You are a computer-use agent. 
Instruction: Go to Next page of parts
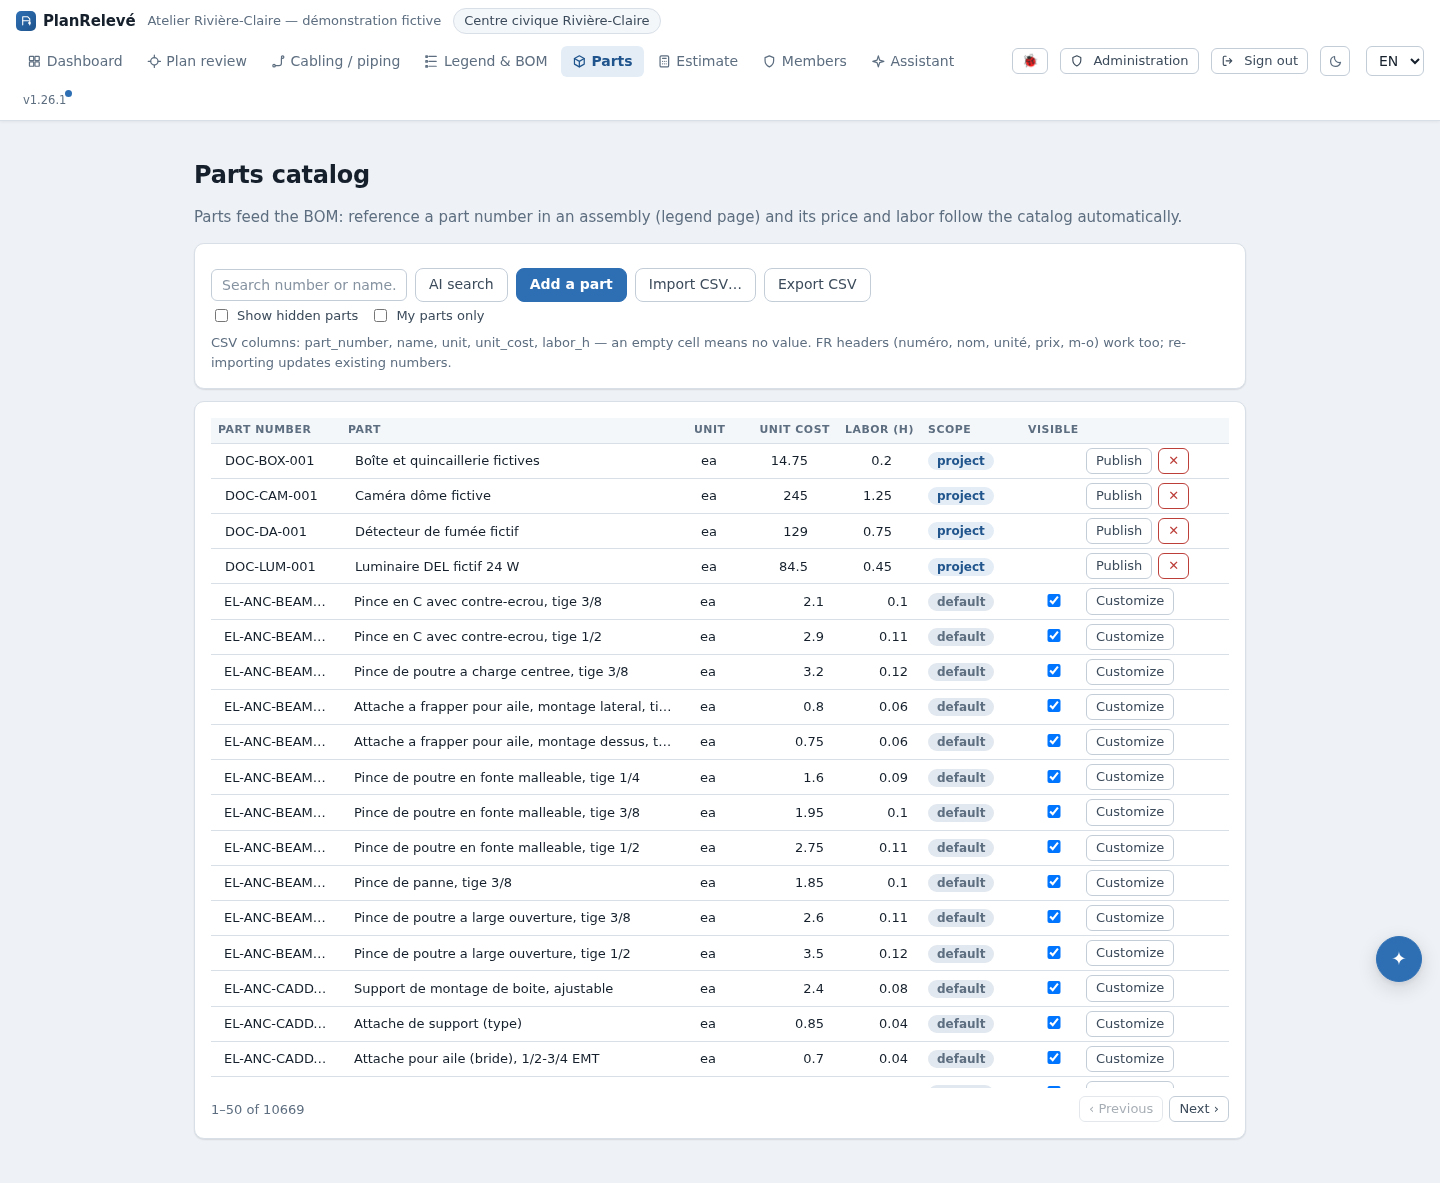coord(1199,1109)
